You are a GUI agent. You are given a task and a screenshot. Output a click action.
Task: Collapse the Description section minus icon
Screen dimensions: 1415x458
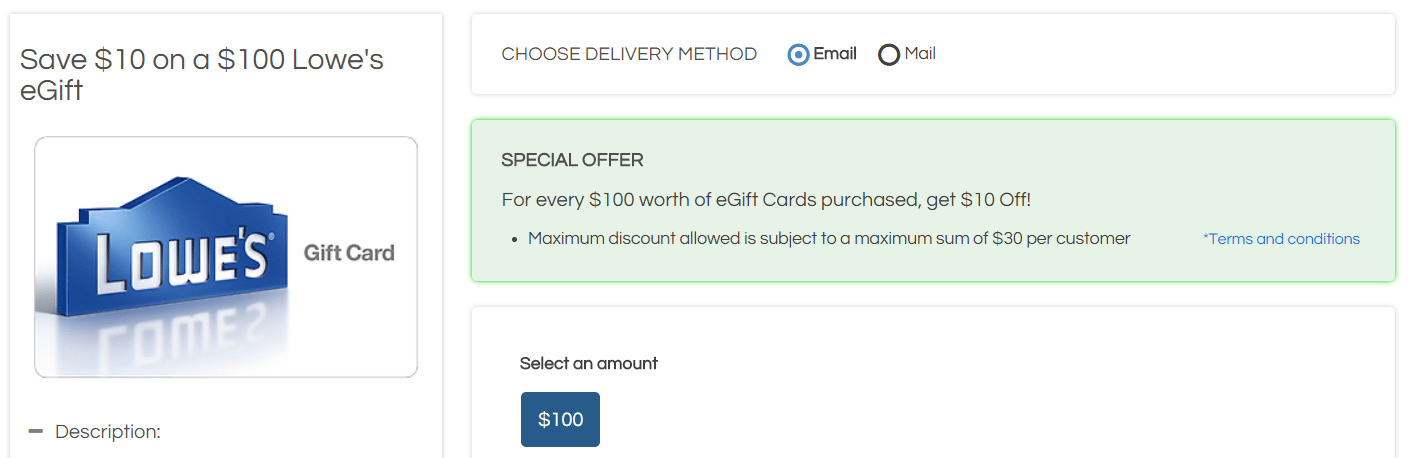pyautogui.click(x=36, y=431)
